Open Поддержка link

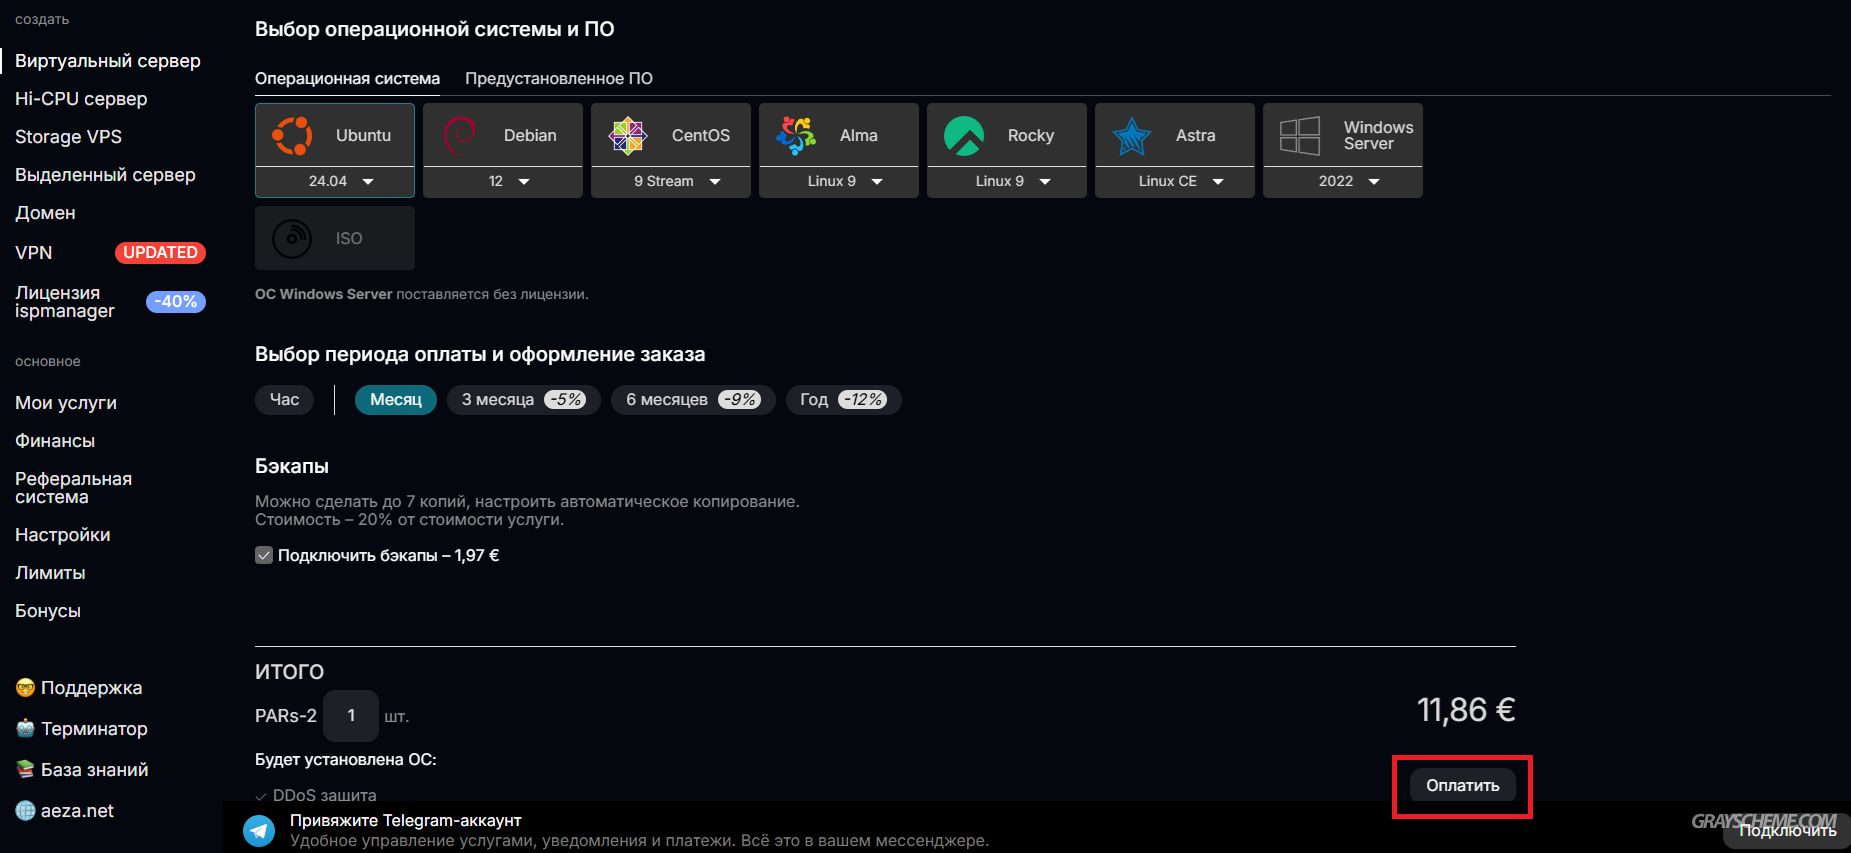(91, 688)
